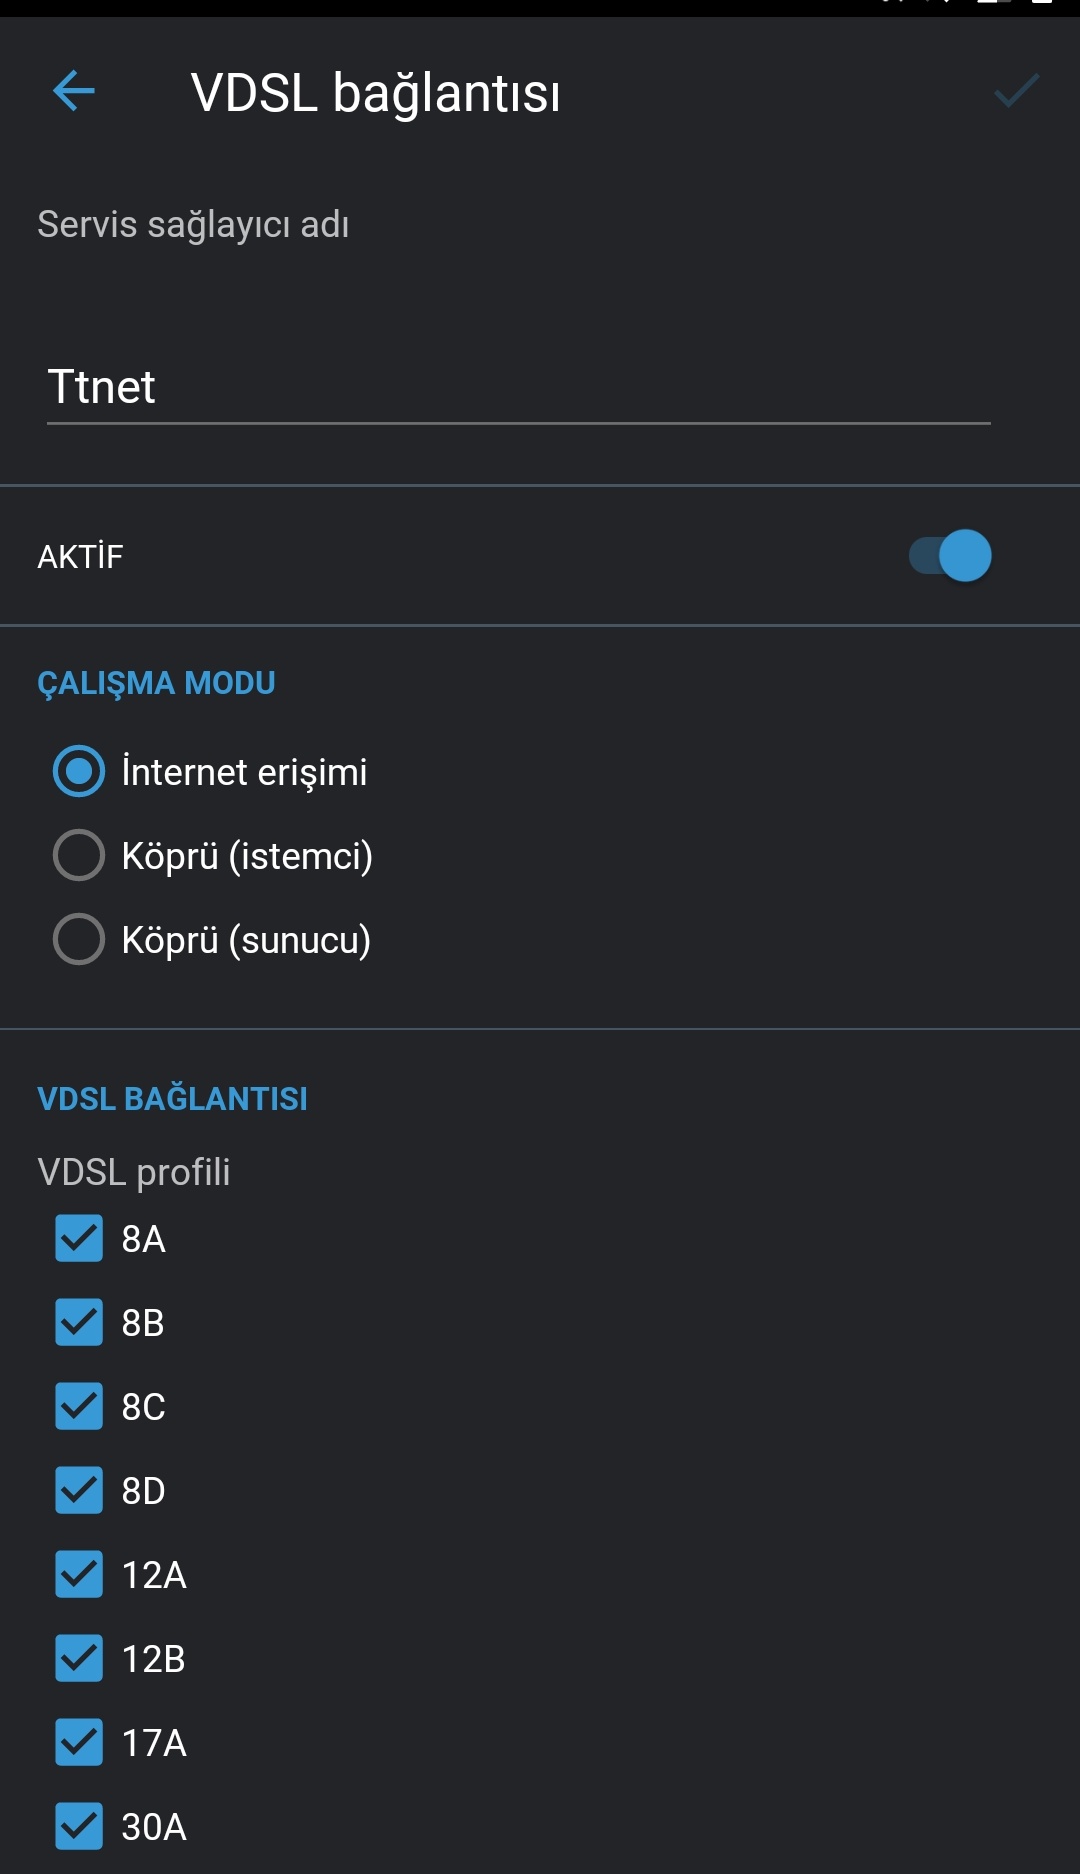Uncheck the 8A VDSL profile

click(79, 1238)
